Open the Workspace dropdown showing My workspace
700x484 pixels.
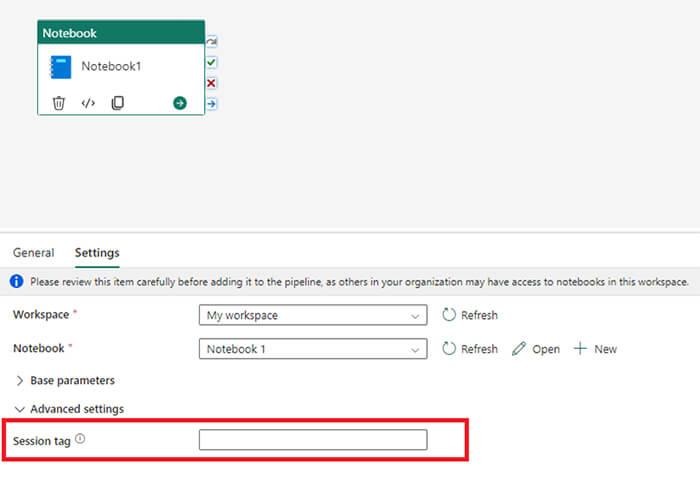313,315
